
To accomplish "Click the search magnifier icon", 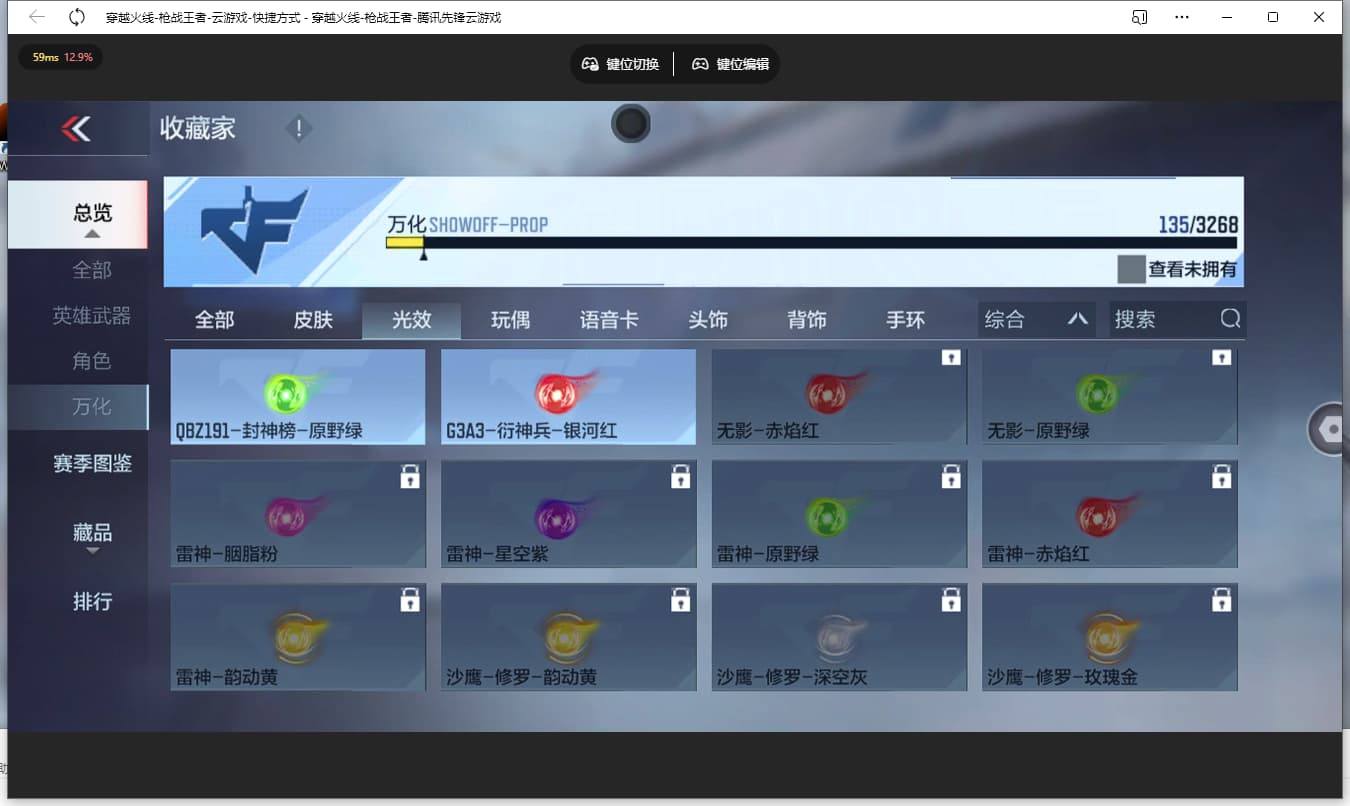I will pyautogui.click(x=1228, y=319).
